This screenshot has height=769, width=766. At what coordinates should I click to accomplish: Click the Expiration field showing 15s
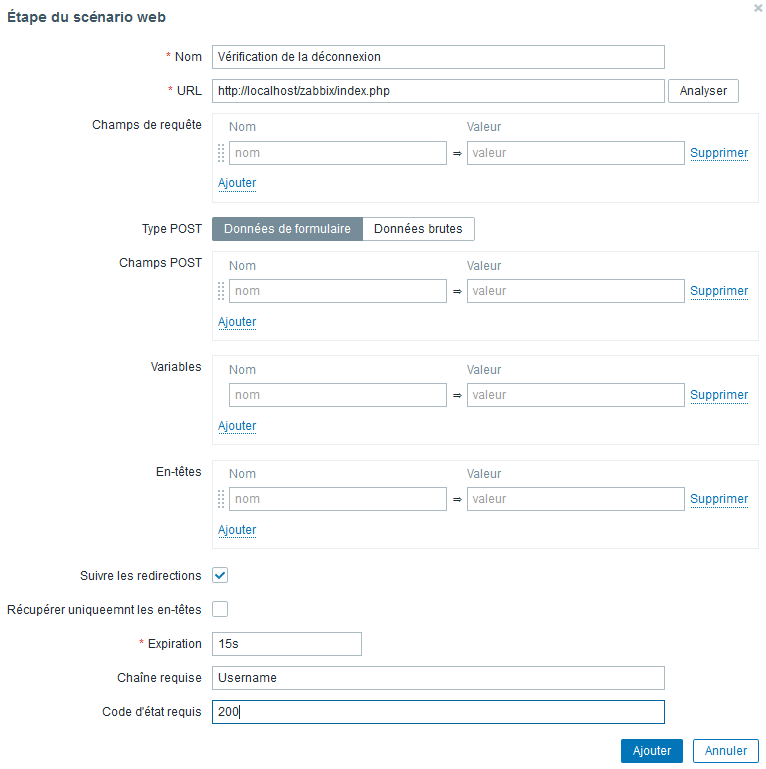(287, 644)
